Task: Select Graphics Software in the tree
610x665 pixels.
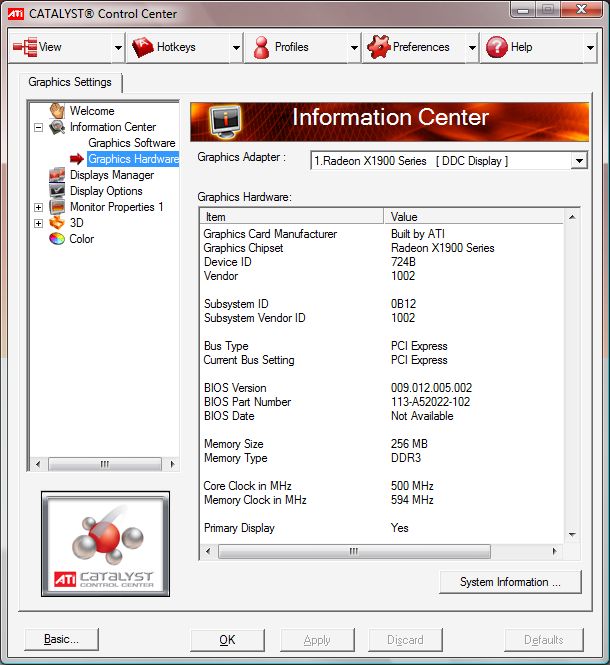Action: coord(132,143)
